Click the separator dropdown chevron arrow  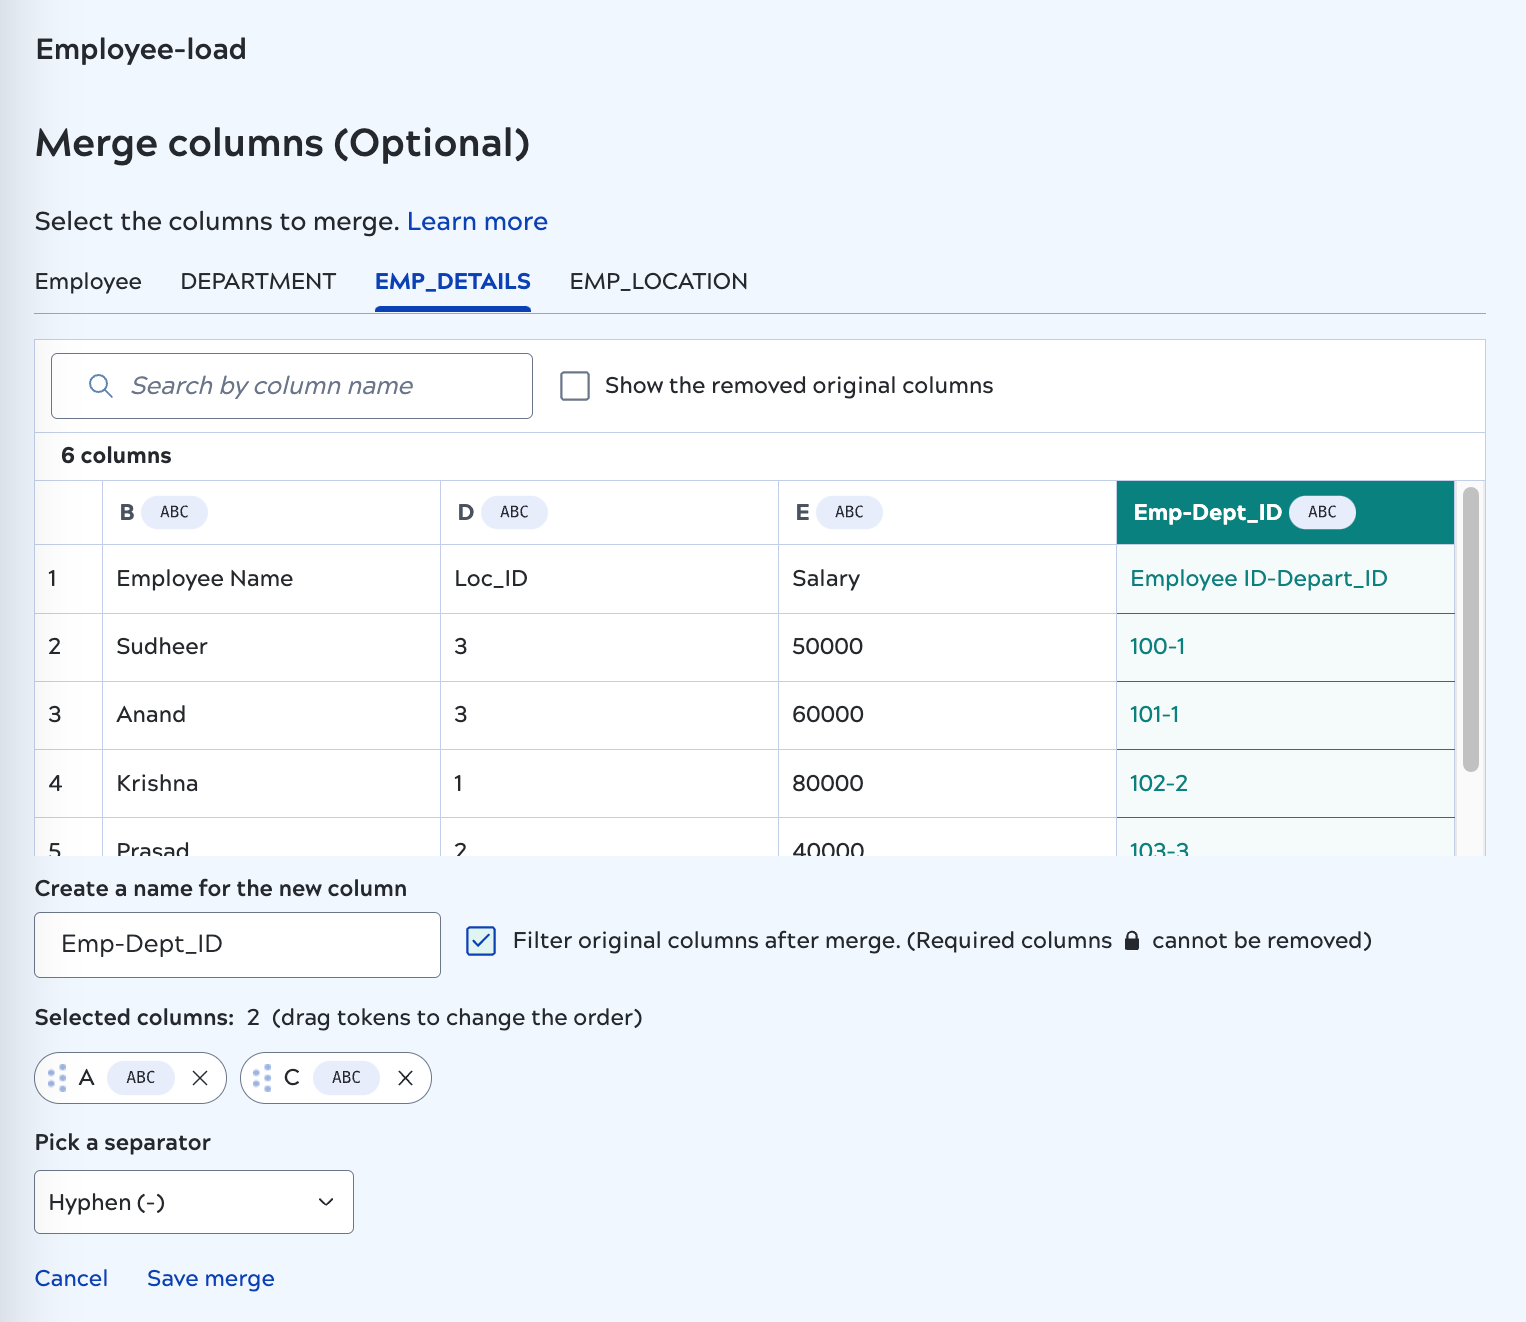pyautogui.click(x=326, y=1202)
